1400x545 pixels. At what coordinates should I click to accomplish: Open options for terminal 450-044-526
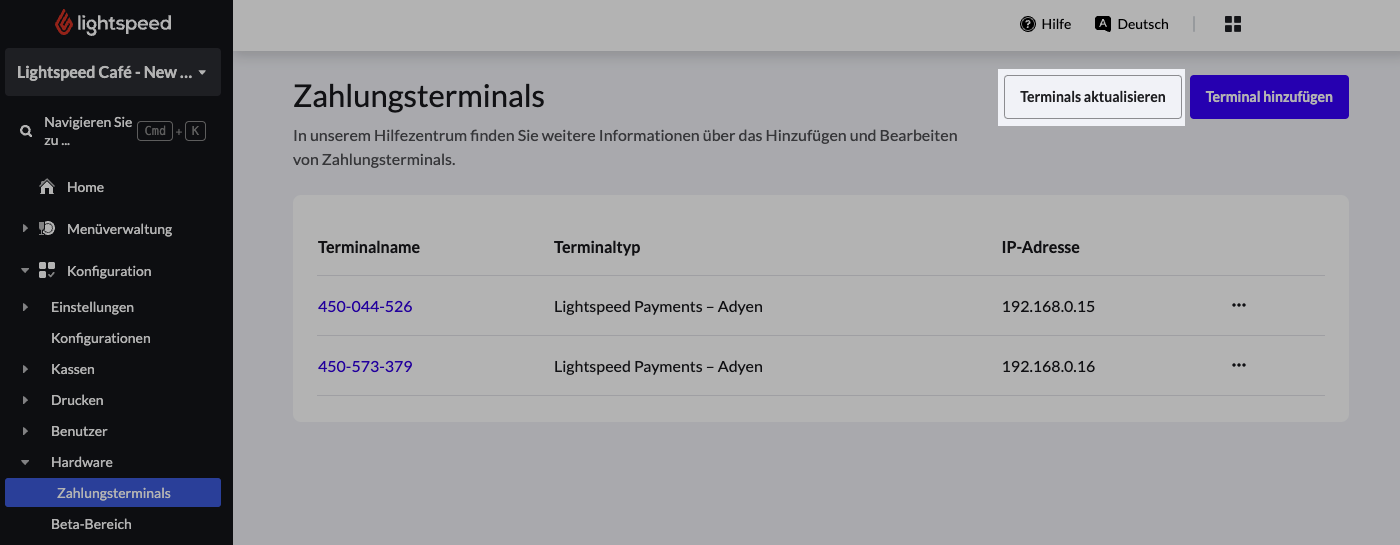[x=1239, y=306]
